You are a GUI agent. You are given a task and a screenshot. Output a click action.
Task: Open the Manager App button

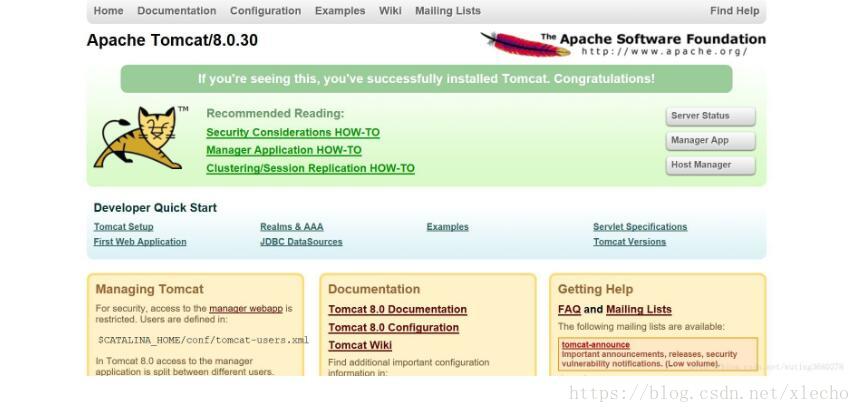pos(710,140)
